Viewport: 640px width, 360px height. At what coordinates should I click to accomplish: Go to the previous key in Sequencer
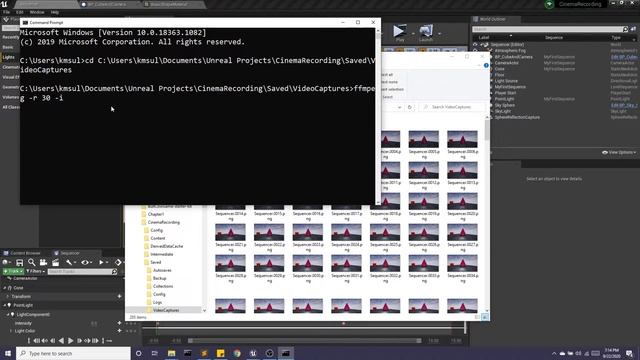[x=44, y=340]
